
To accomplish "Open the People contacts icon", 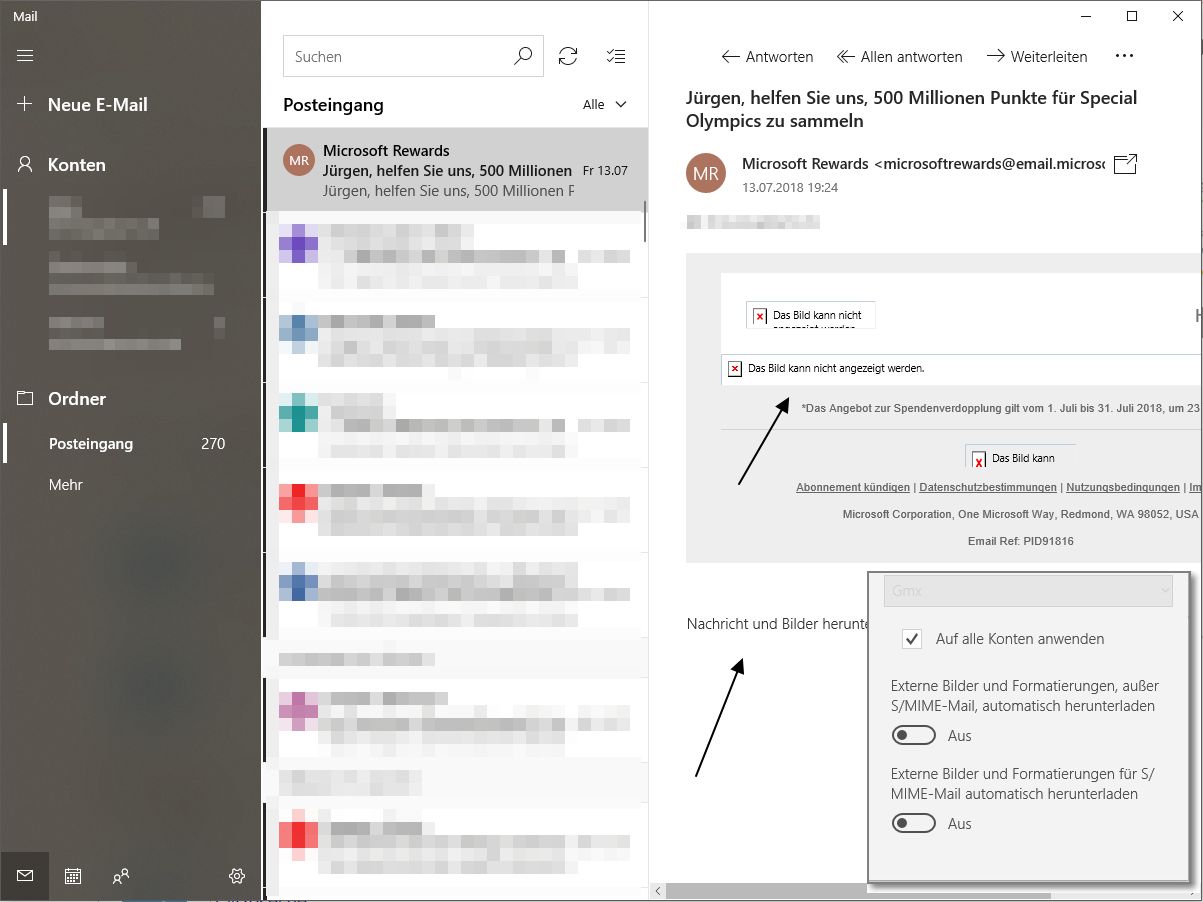I will pos(121,876).
